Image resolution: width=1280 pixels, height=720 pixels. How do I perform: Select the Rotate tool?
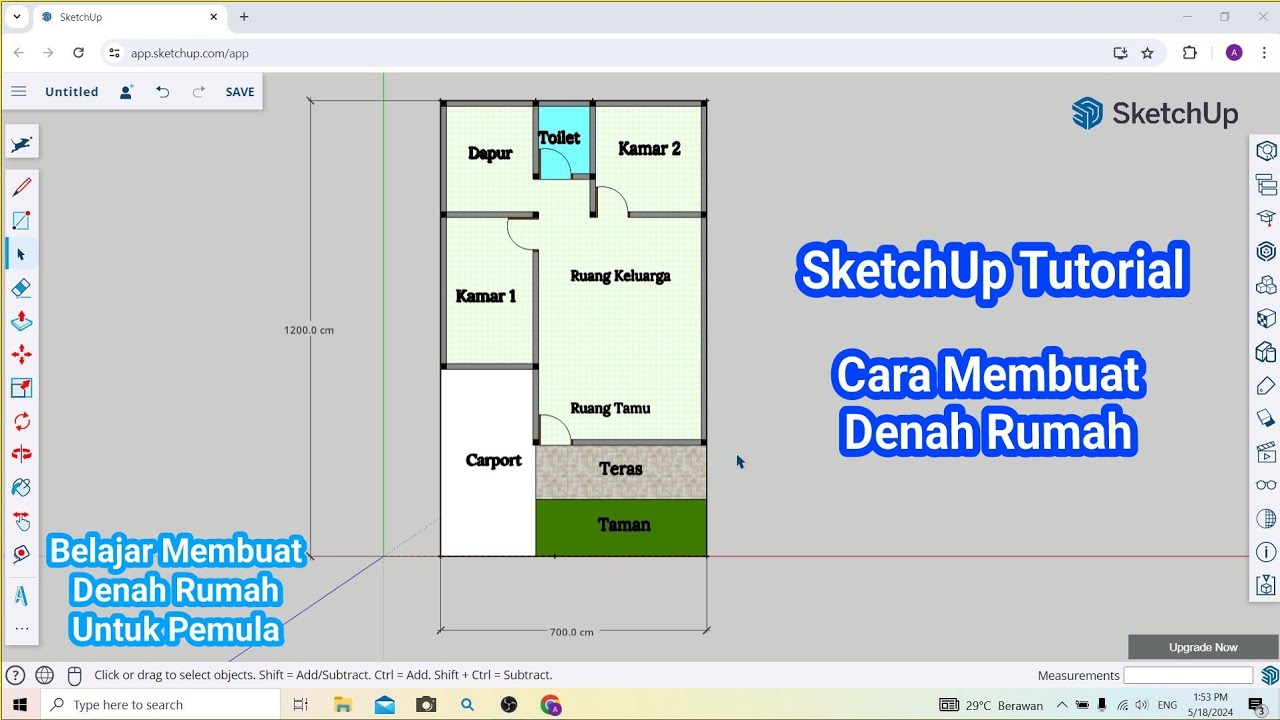tap(21, 421)
